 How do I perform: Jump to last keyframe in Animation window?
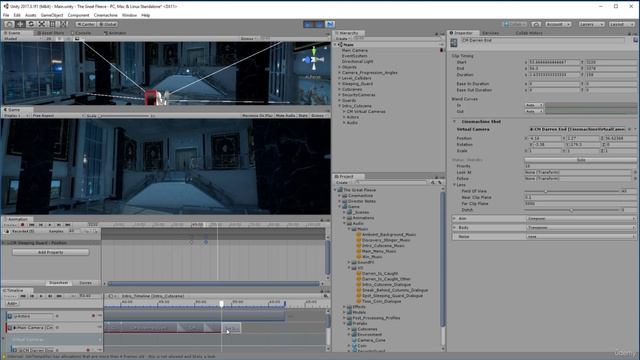[x=68, y=225]
